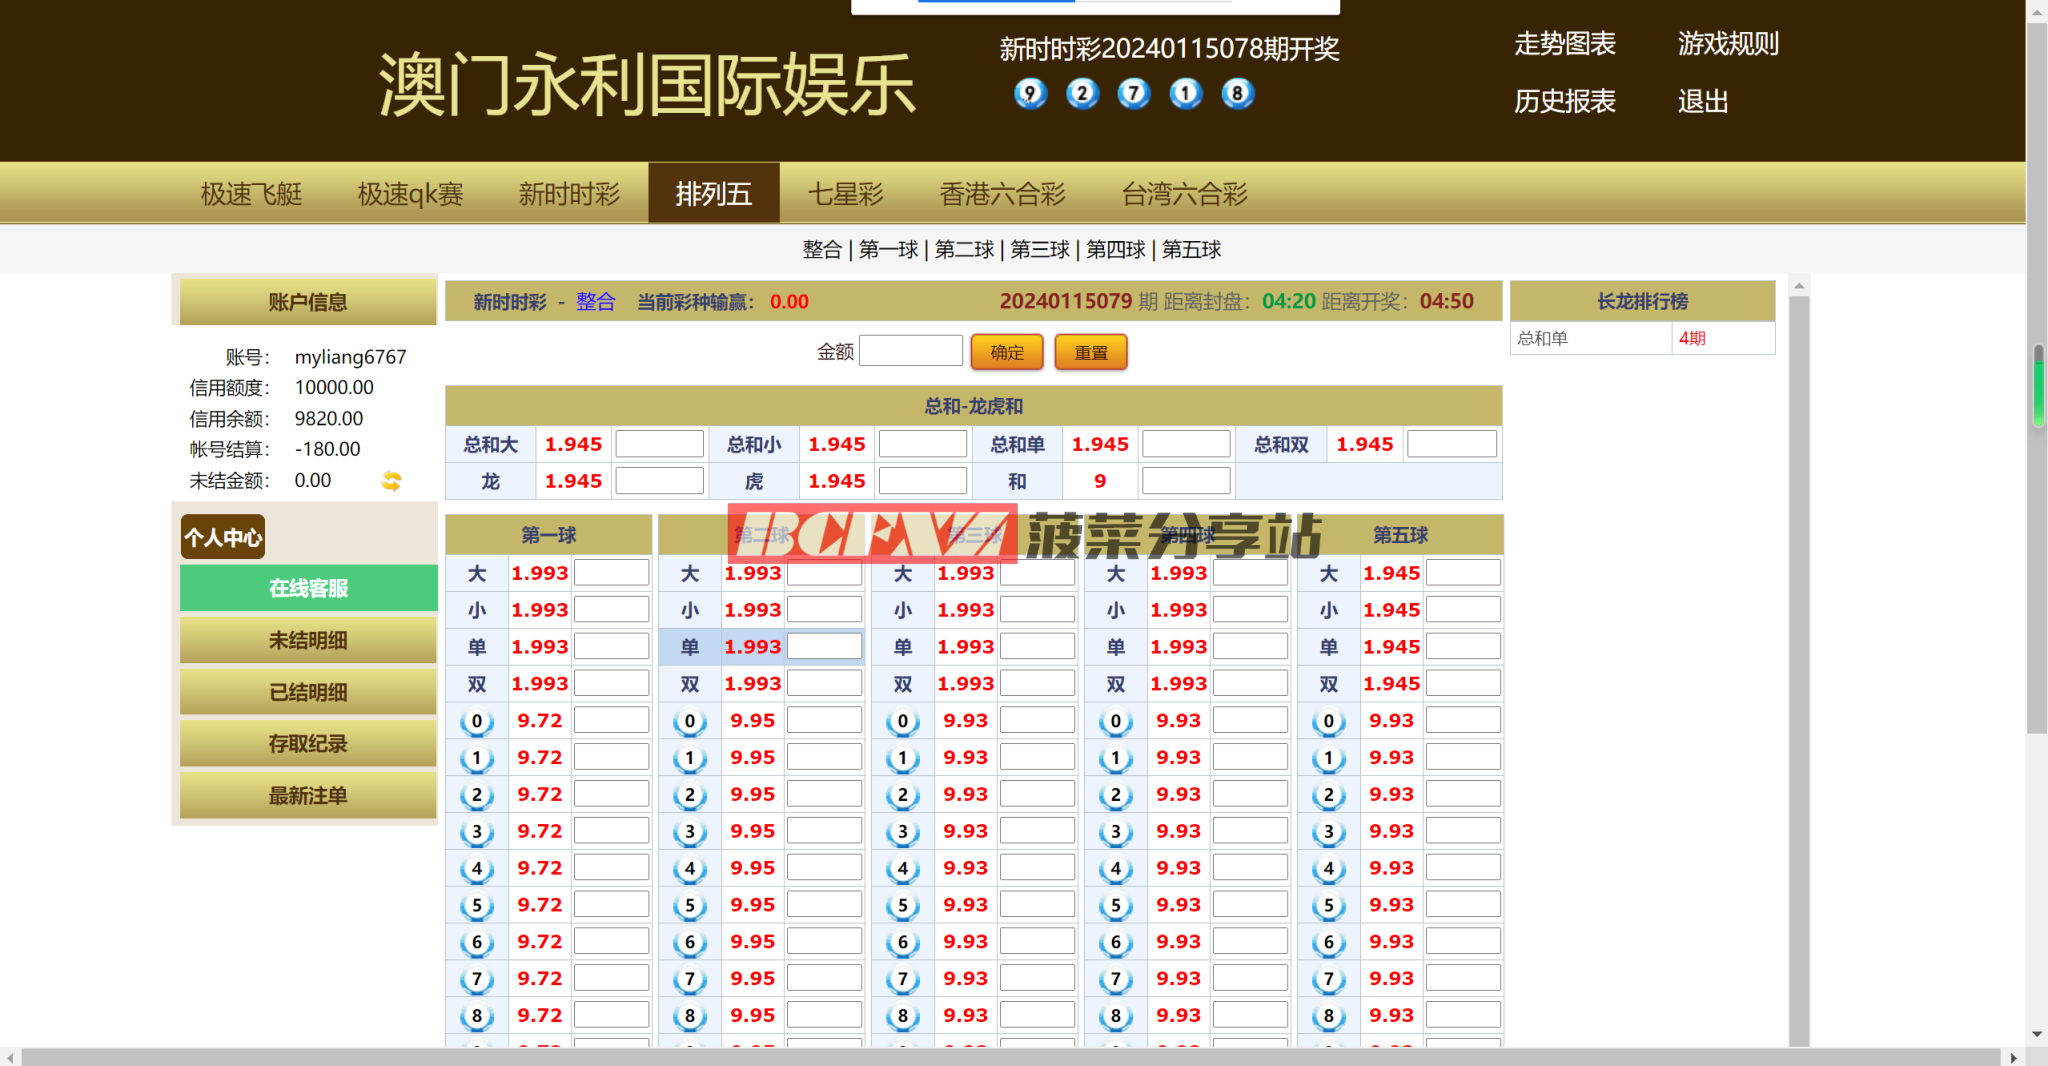Image resolution: width=2048 pixels, height=1066 pixels.
Task: Select number 5 ball under 第五球
Action: pos(1328,905)
